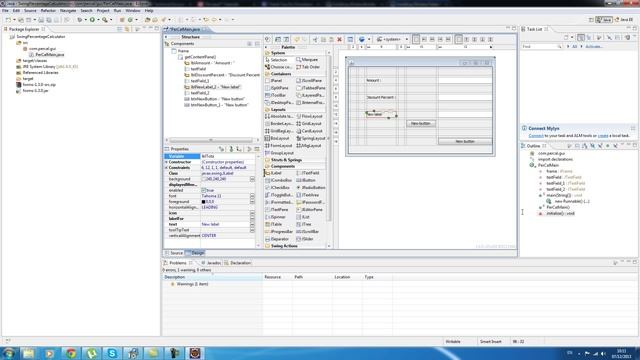Pick the JTextField component in Palette
This screenshot has width=640, height=360.
(x=308, y=173)
